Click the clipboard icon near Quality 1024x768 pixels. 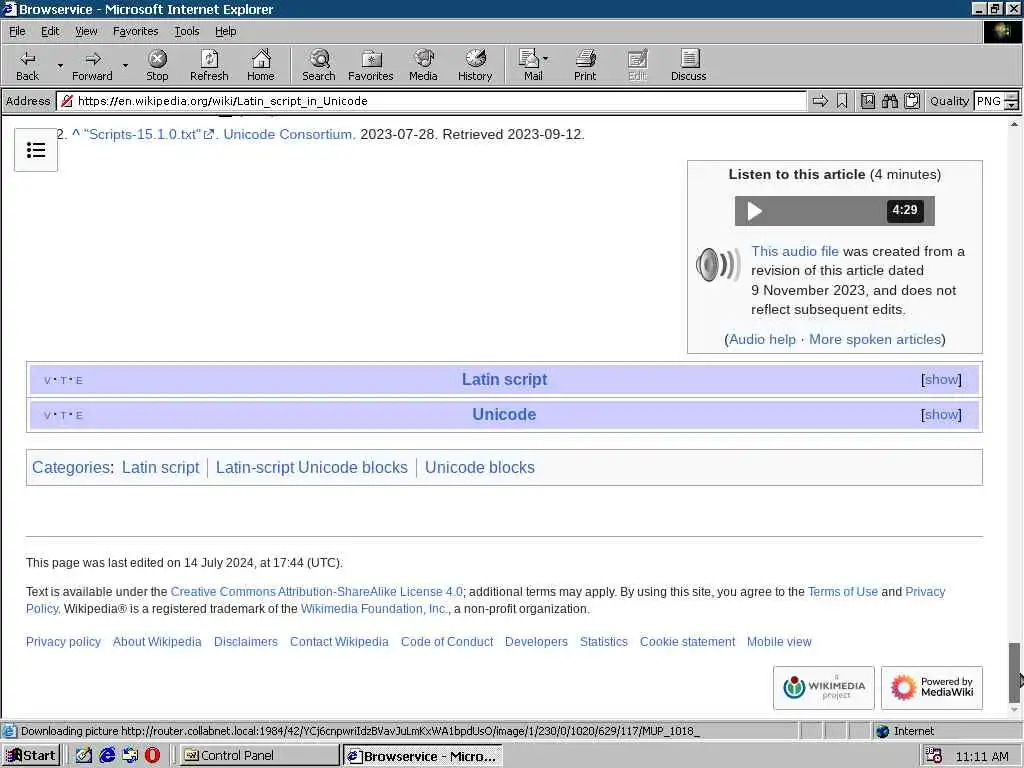(912, 101)
